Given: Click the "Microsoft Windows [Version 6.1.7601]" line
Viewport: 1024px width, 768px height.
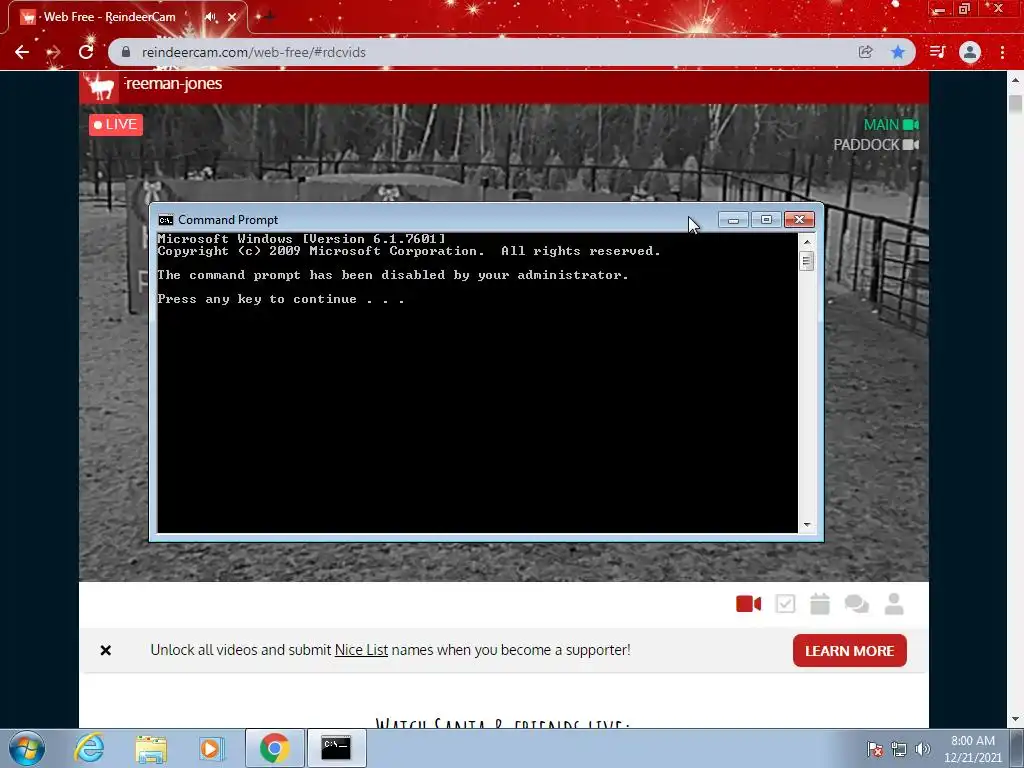Looking at the screenshot, I should pos(301,238).
